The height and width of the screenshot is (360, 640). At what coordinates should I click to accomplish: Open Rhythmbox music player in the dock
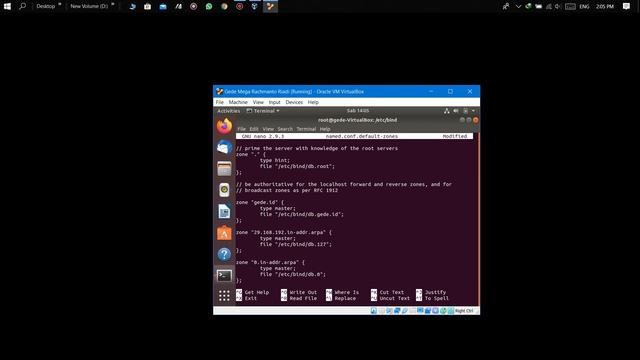click(x=224, y=190)
